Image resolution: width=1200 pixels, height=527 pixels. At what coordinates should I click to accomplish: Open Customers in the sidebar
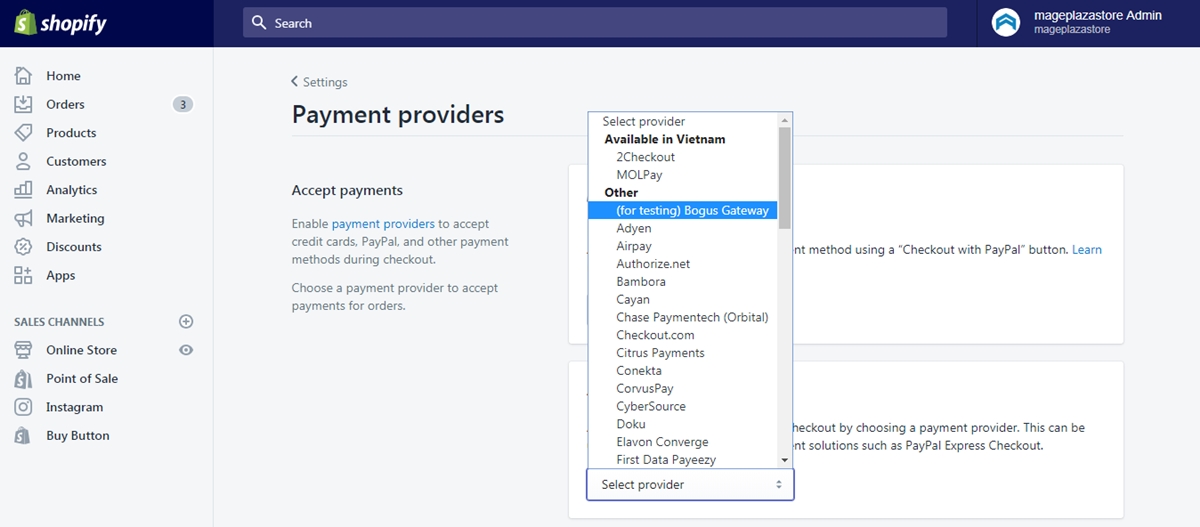coord(76,161)
